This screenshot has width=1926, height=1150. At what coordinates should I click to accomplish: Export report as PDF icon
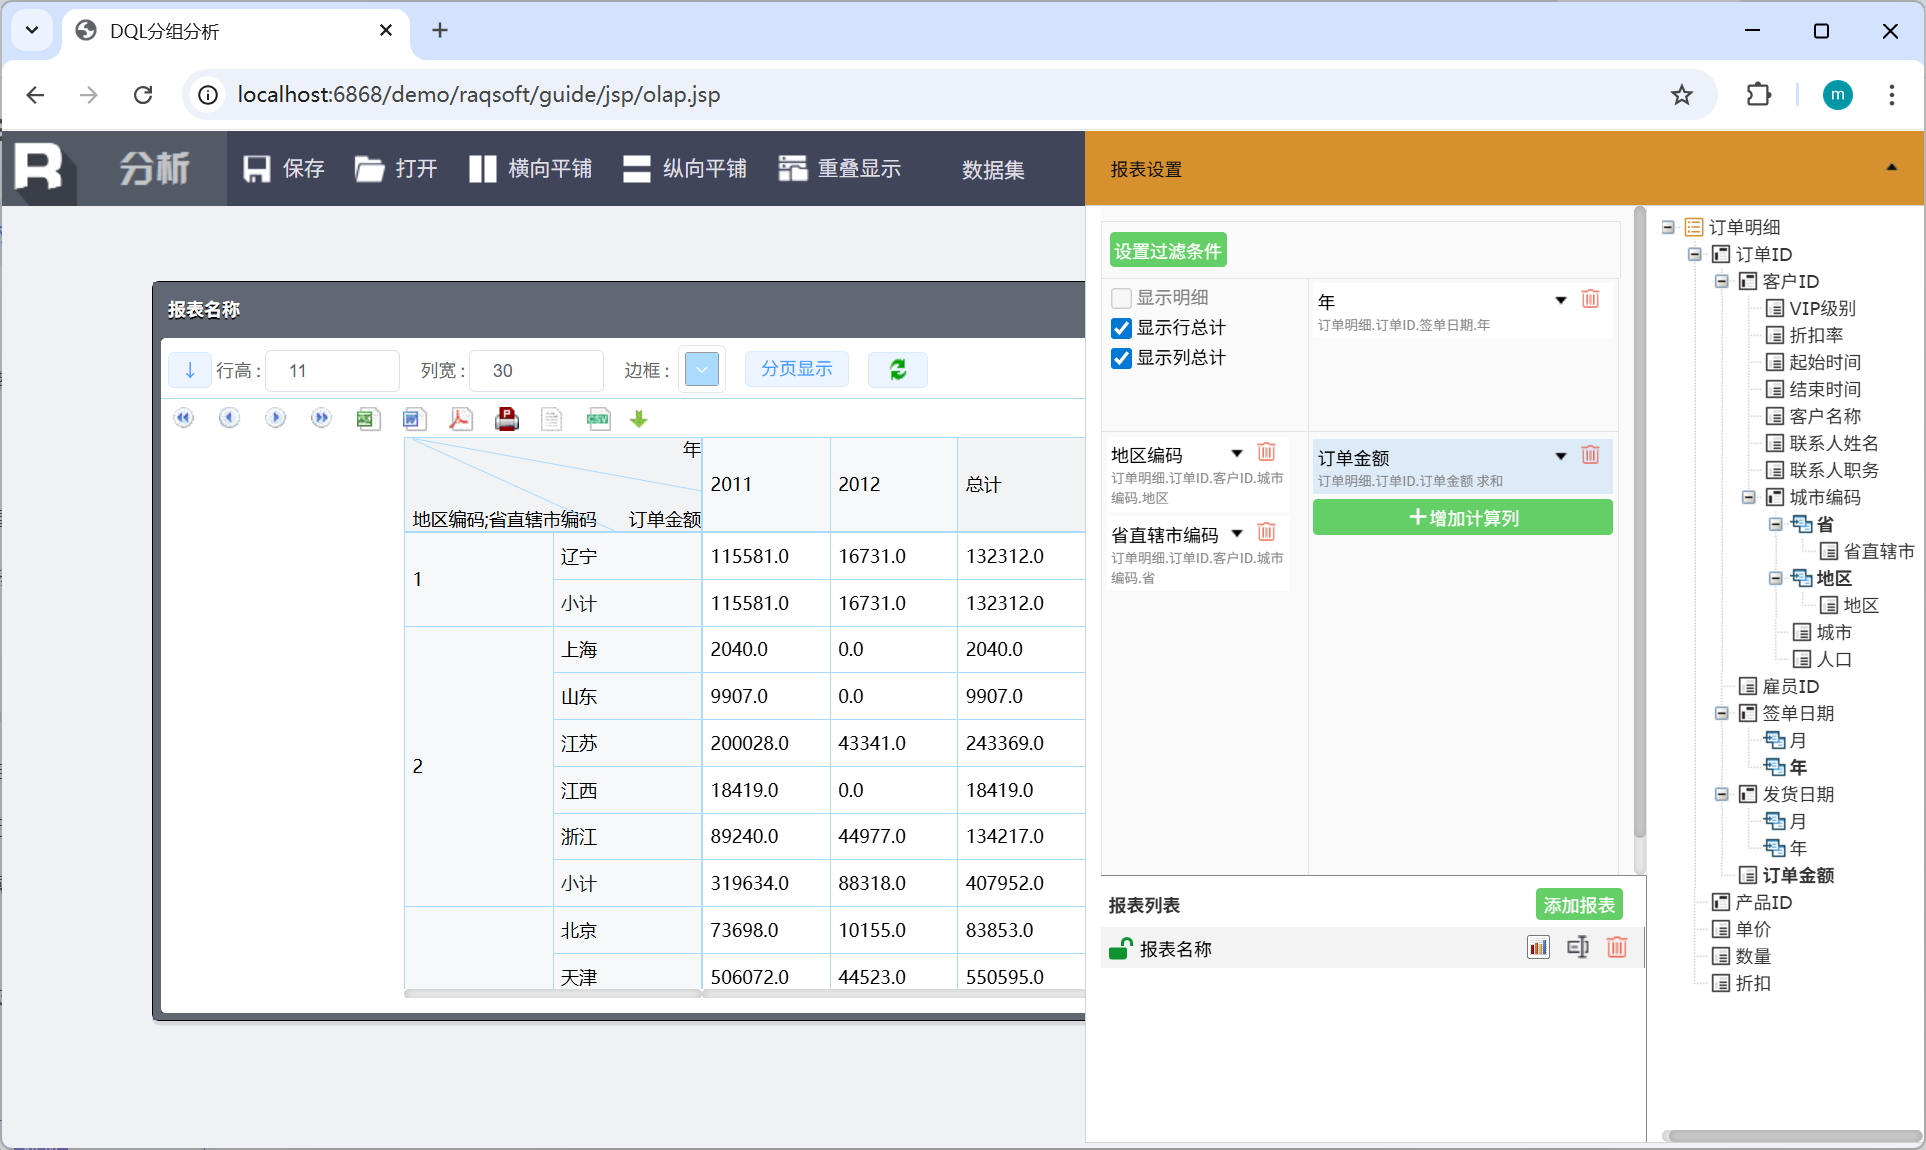460,419
